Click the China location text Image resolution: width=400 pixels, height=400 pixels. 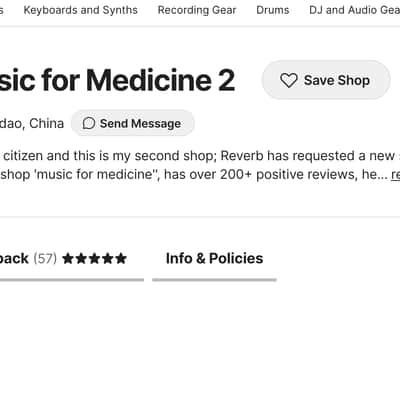[46, 124]
